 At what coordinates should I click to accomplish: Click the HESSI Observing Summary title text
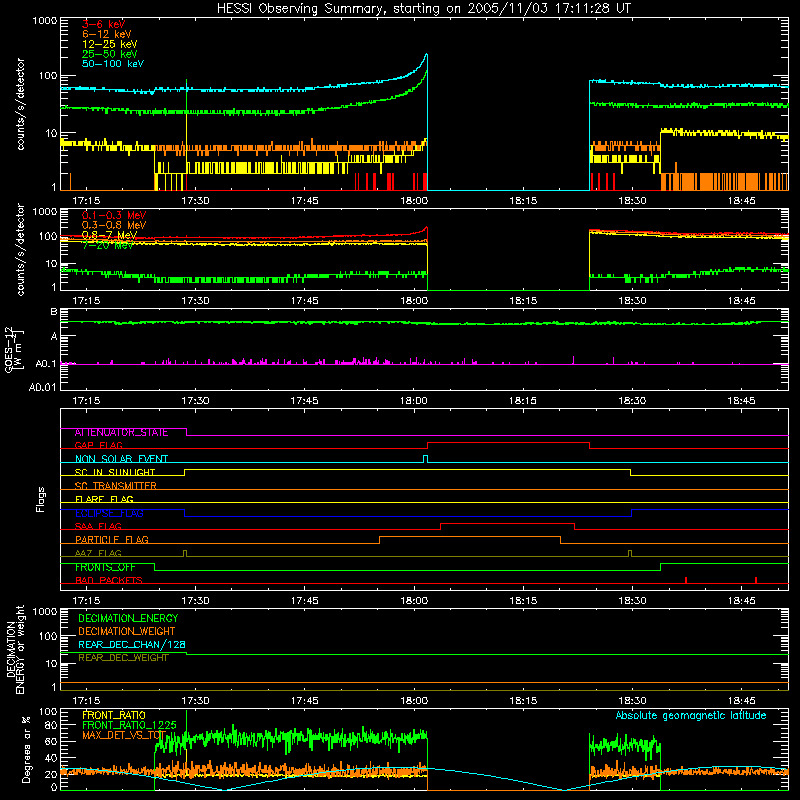[423, 9]
